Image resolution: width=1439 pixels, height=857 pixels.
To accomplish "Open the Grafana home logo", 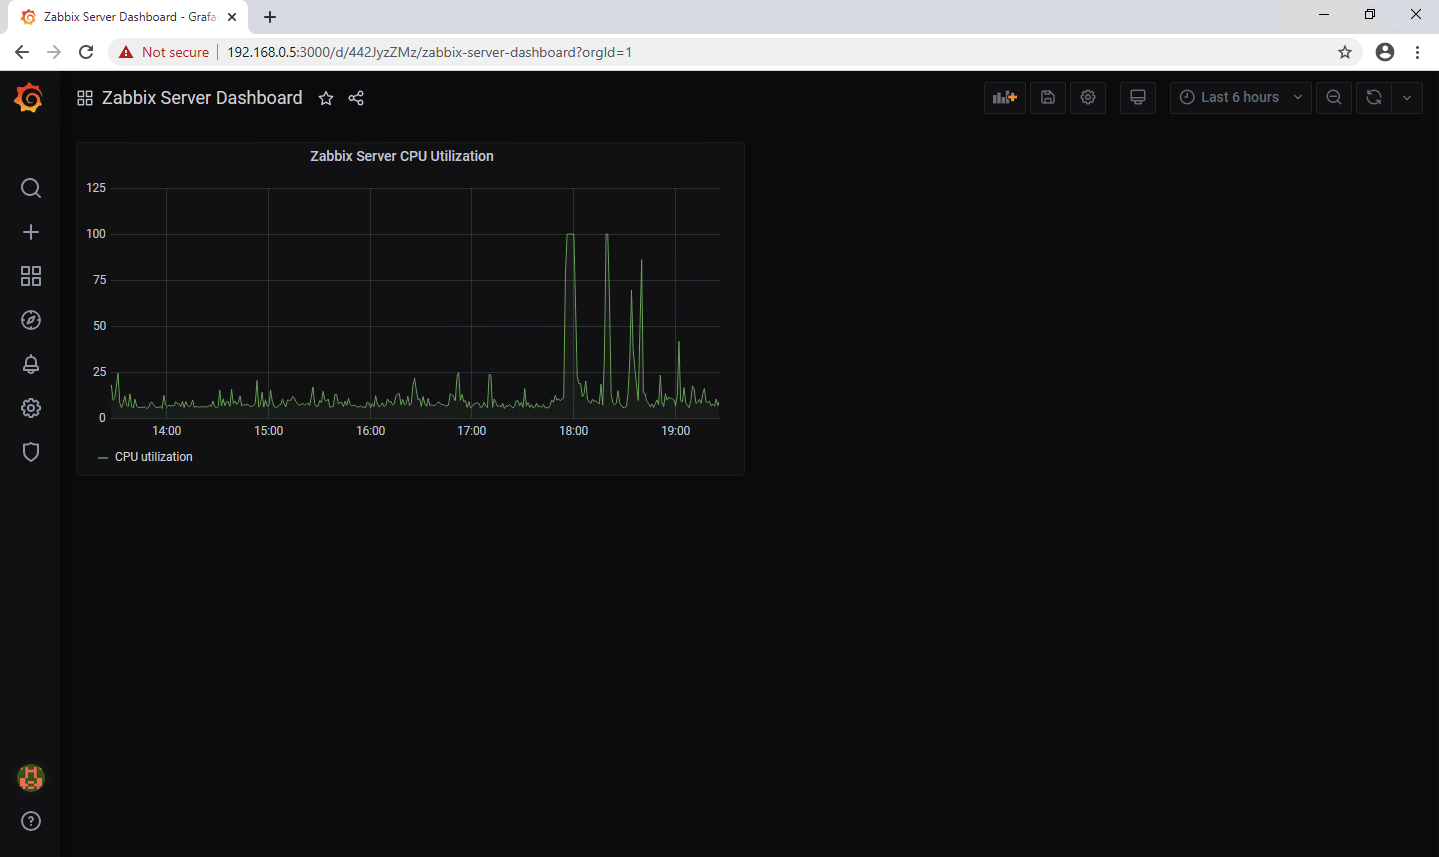I will point(29,97).
